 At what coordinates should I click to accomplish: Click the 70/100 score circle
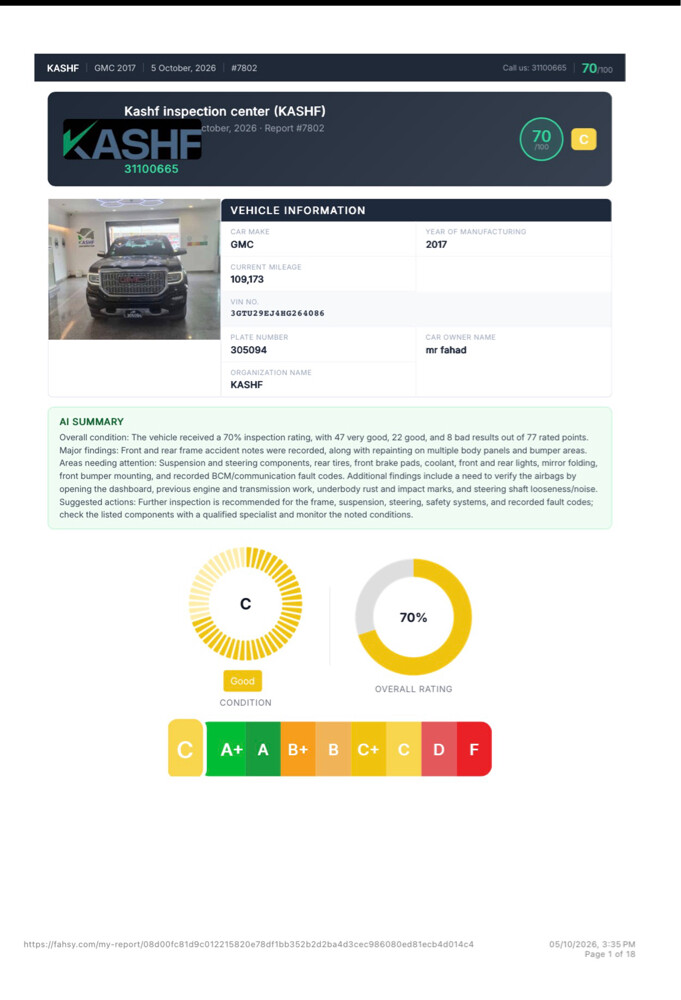(541, 139)
